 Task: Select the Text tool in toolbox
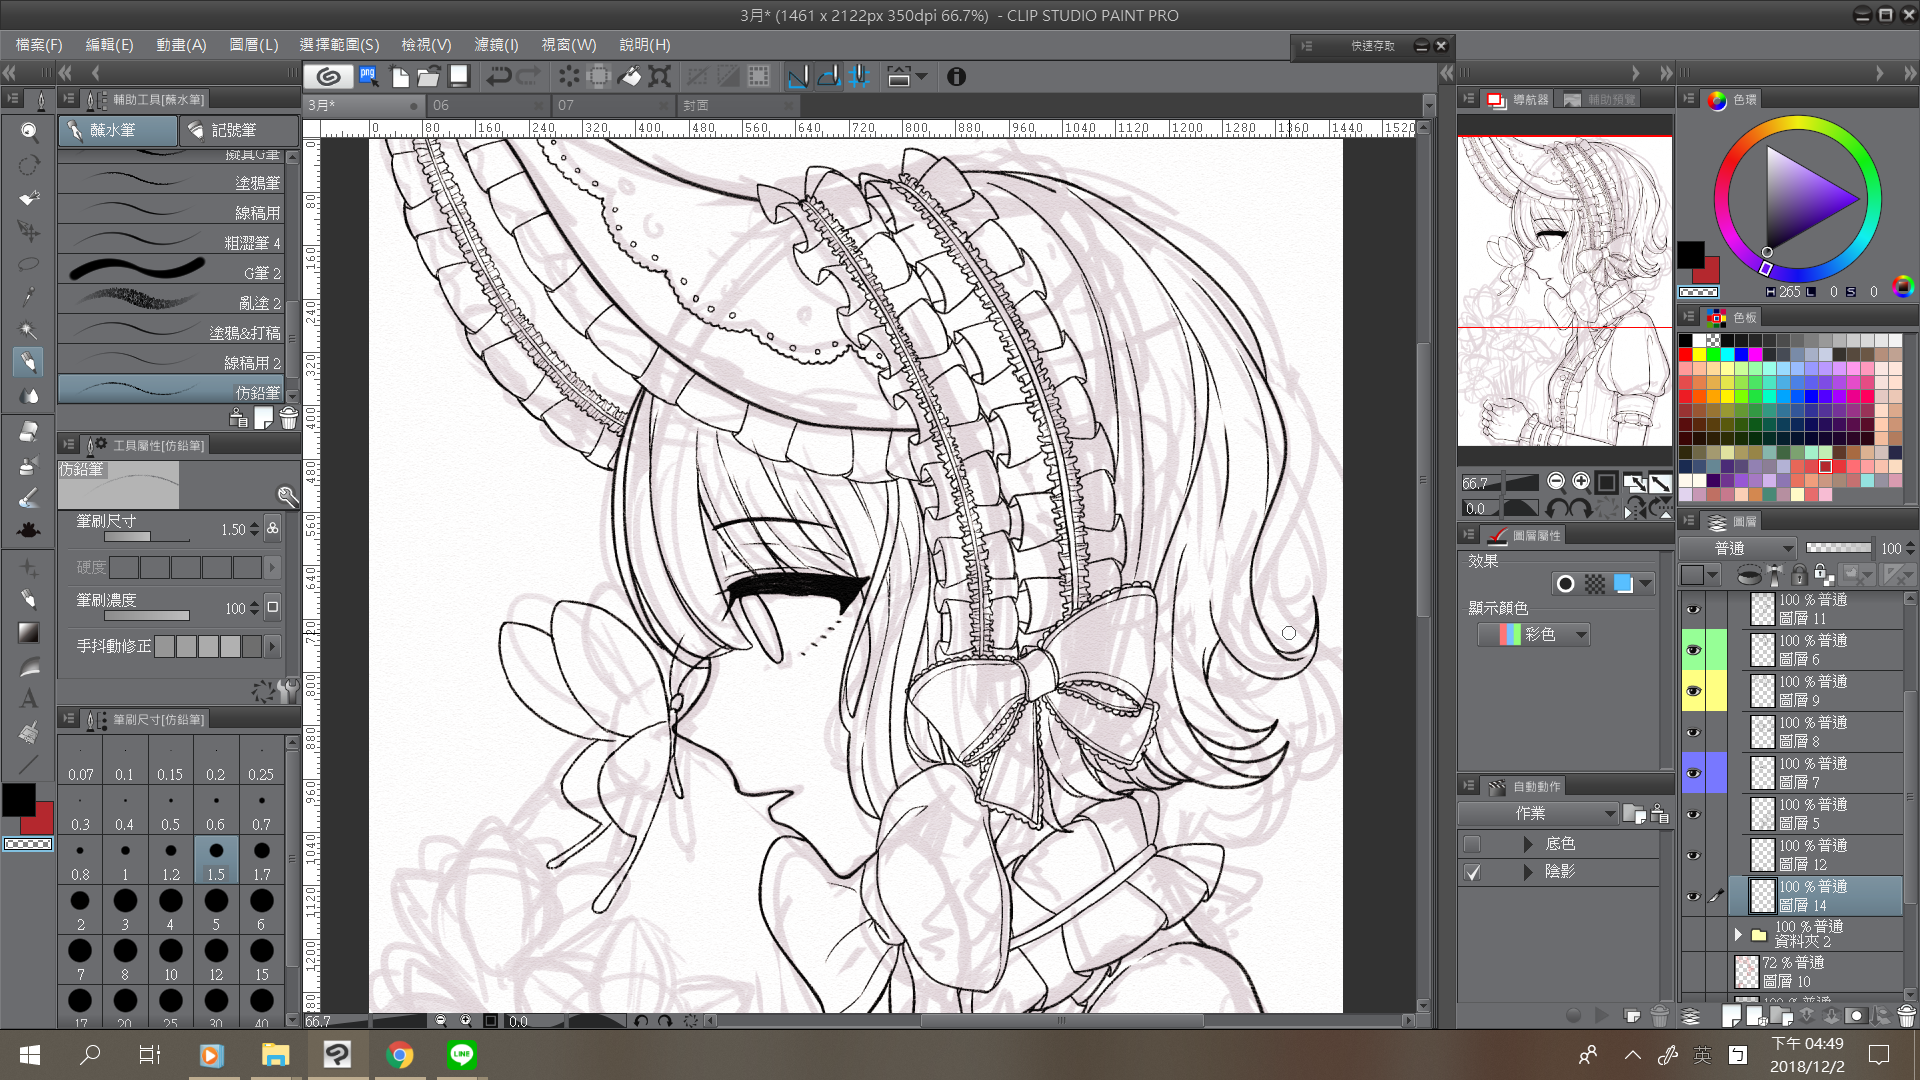(29, 698)
